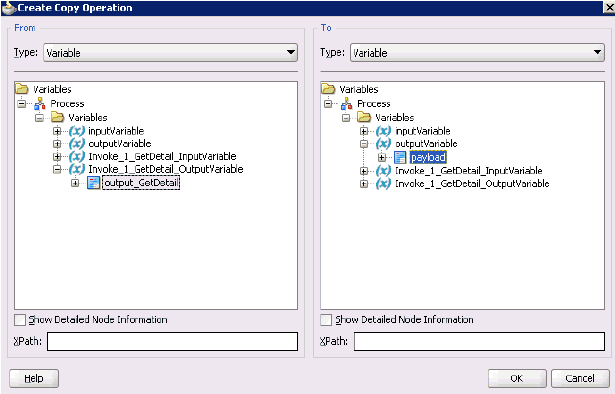
Task: Select Invoke_1_GetDetail_InputVariable label in To tree
Action: coord(469,171)
